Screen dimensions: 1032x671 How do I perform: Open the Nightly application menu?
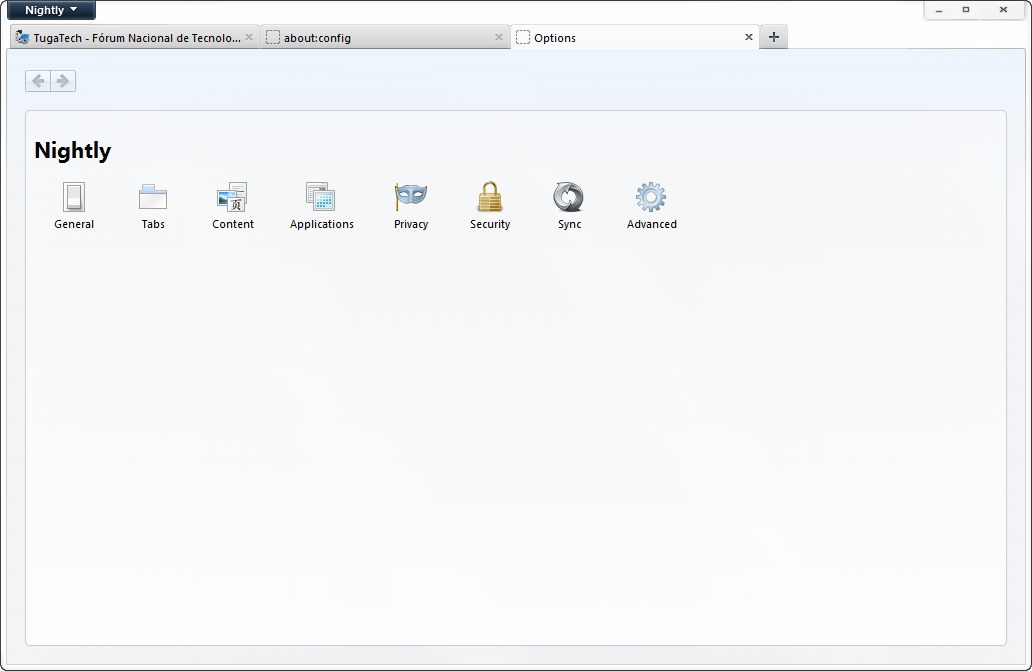(50, 9)
